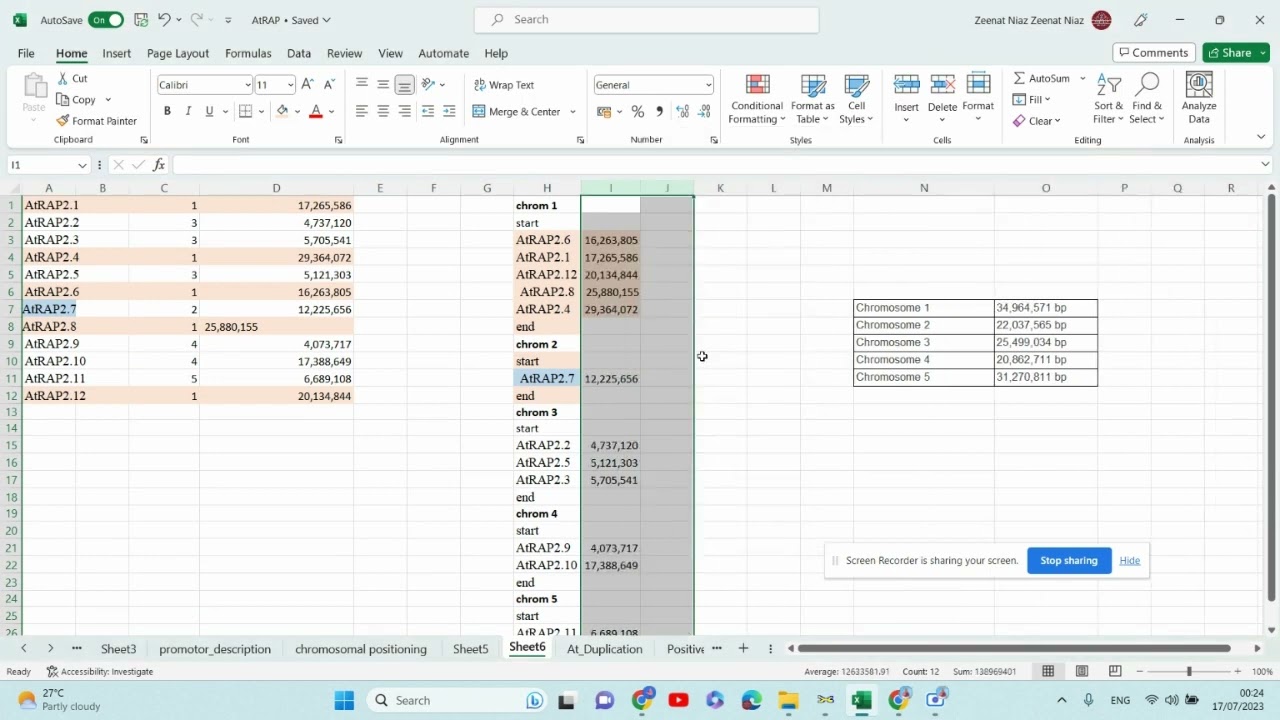Image resolution: width=1280 pixels, height=720 pixels.
Task: Click the Share button
Action: pos(1236,52)
